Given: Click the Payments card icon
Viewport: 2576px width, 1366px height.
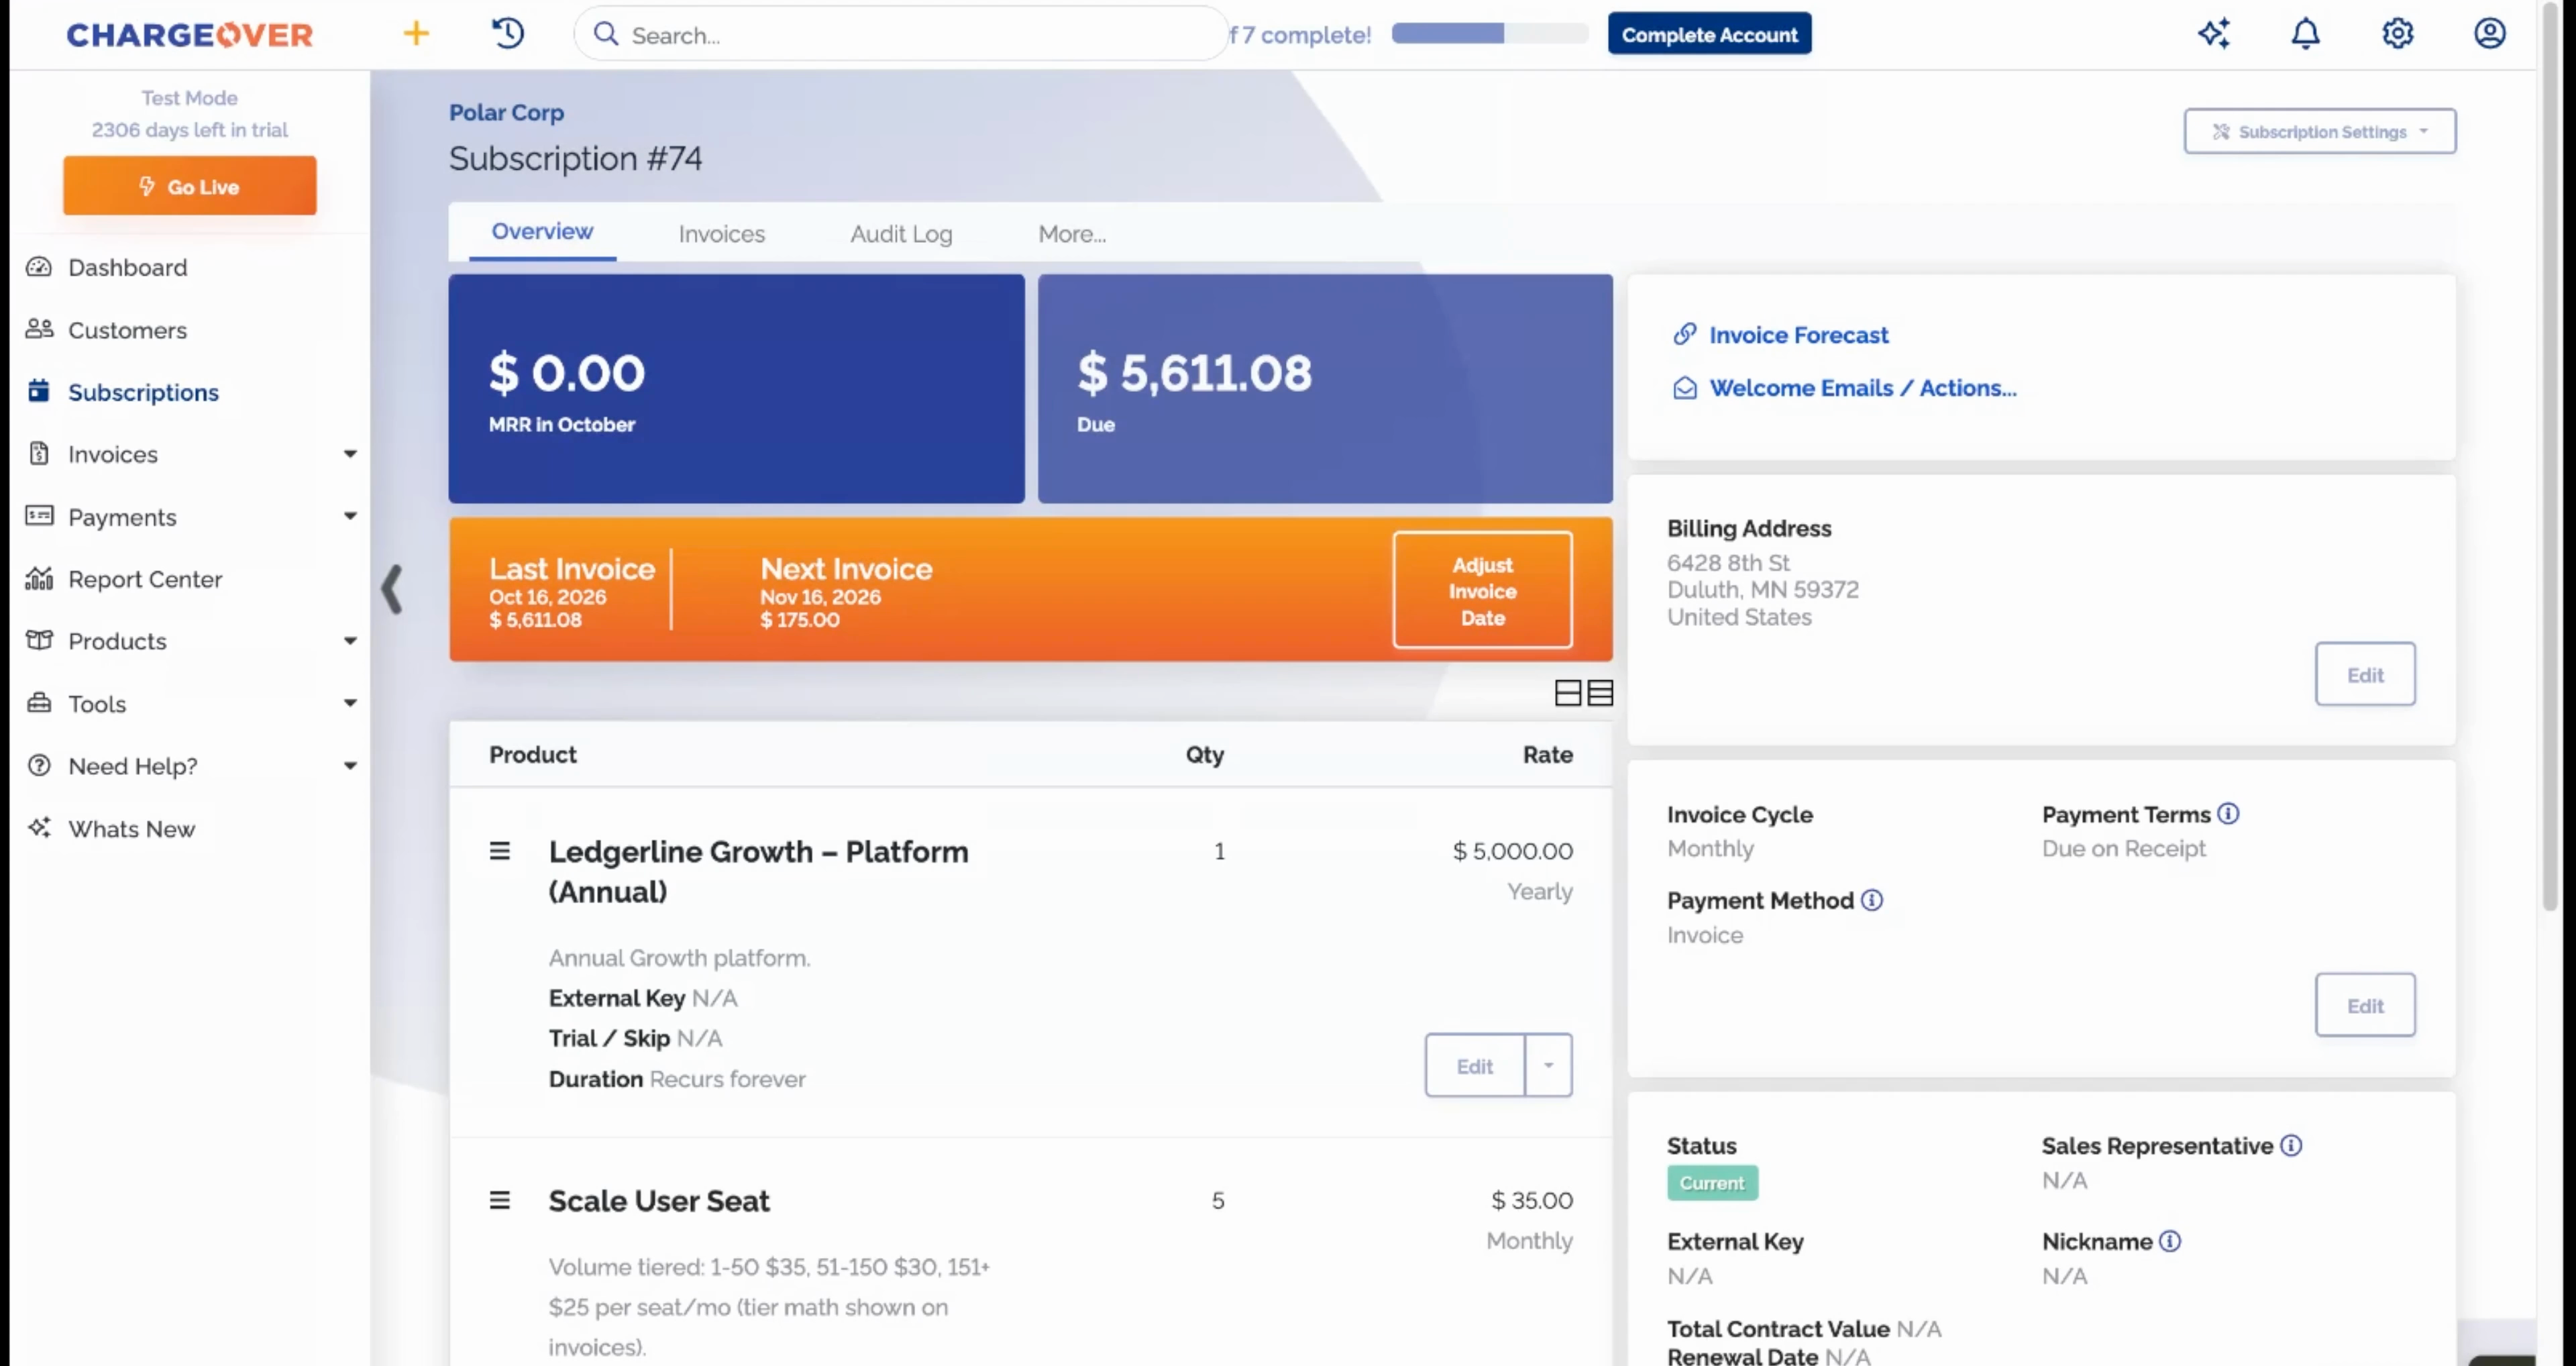Looking at the screenshot, I should pyautogui.click(x=39, y=516).
